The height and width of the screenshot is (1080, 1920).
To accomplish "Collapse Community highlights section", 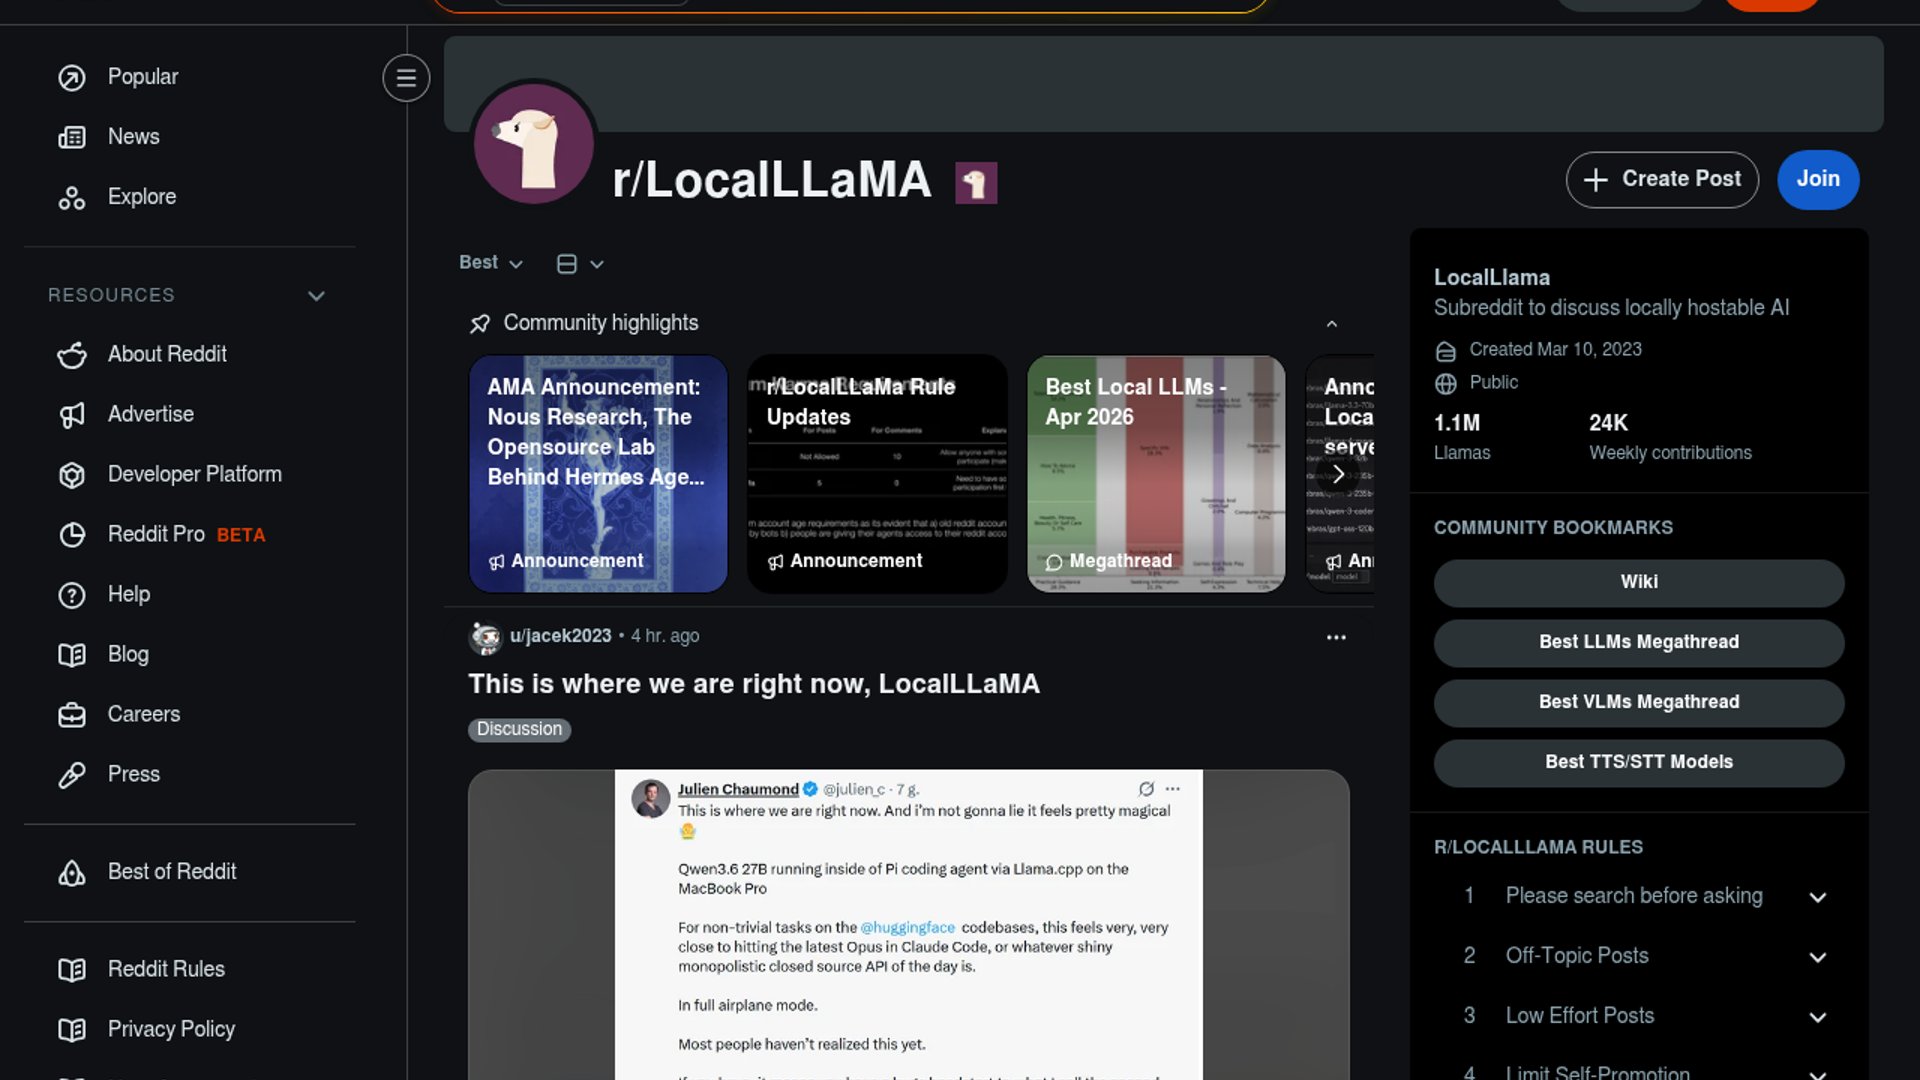I will [1331, 324].
